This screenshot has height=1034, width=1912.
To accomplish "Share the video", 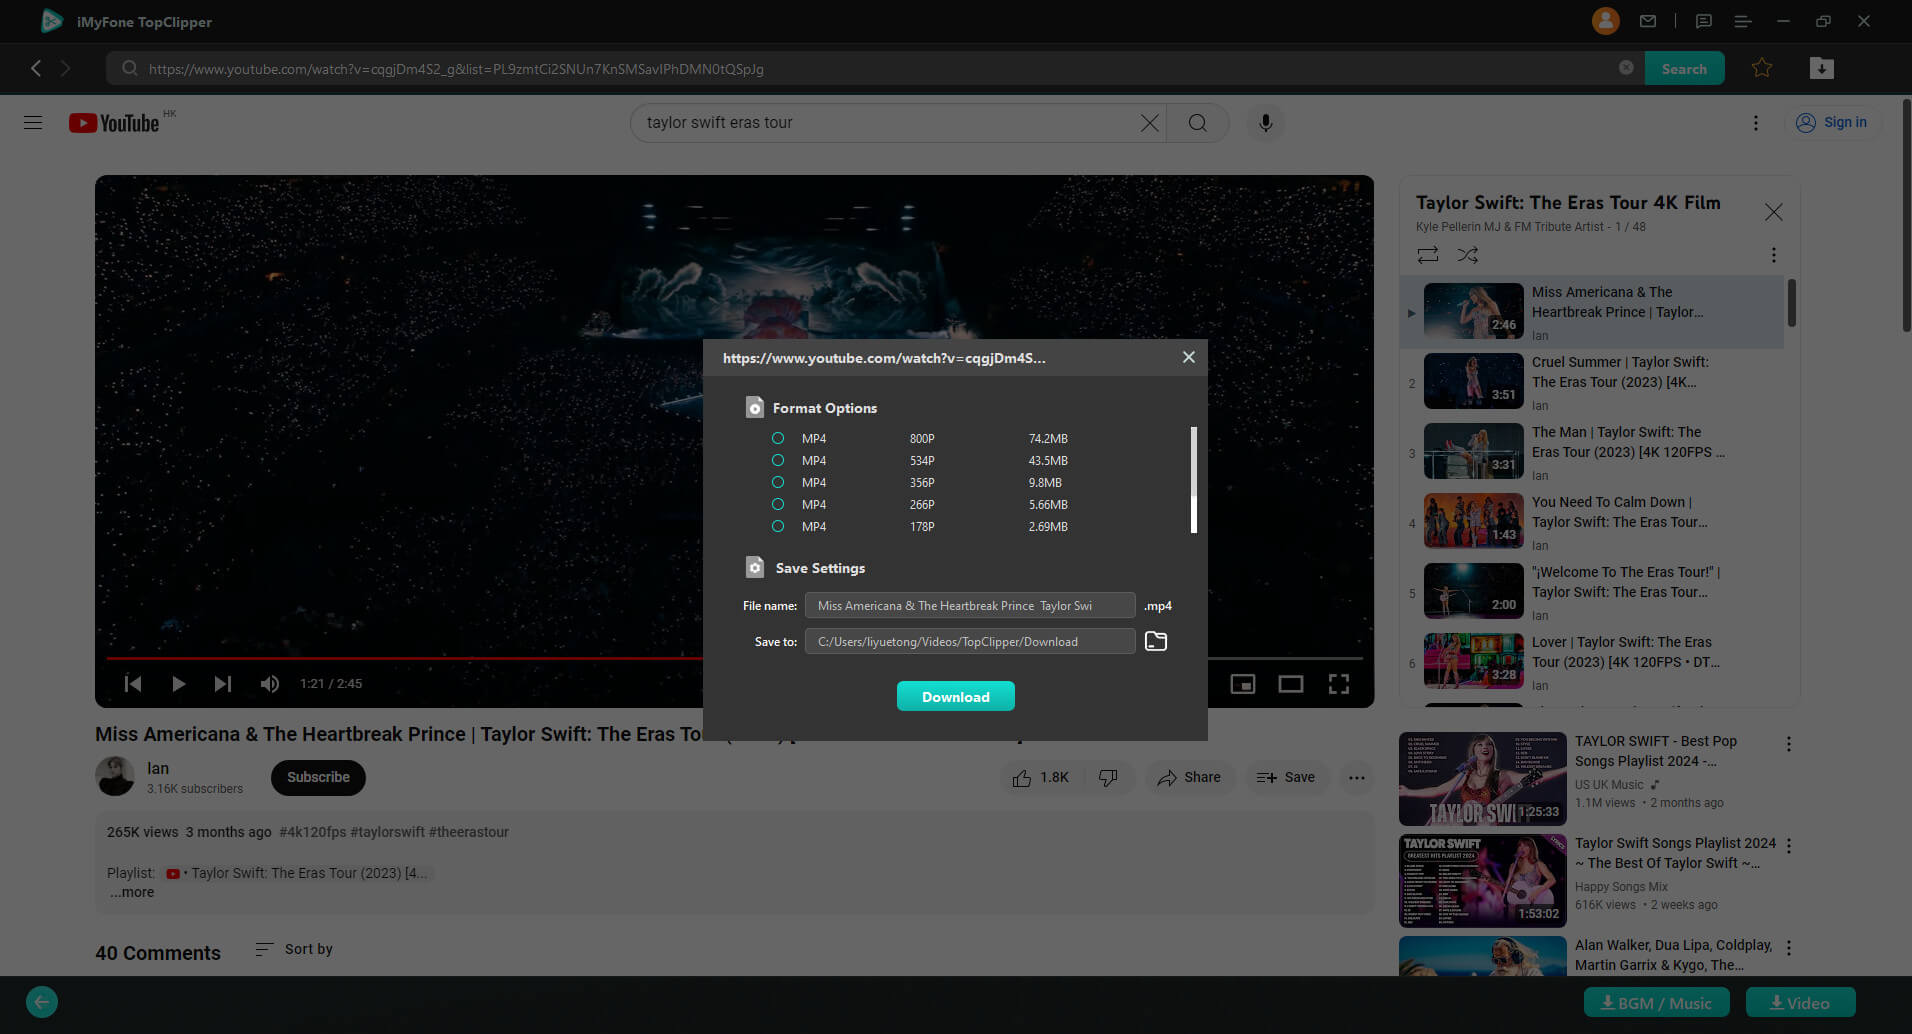I will (x=1189, y=778).
